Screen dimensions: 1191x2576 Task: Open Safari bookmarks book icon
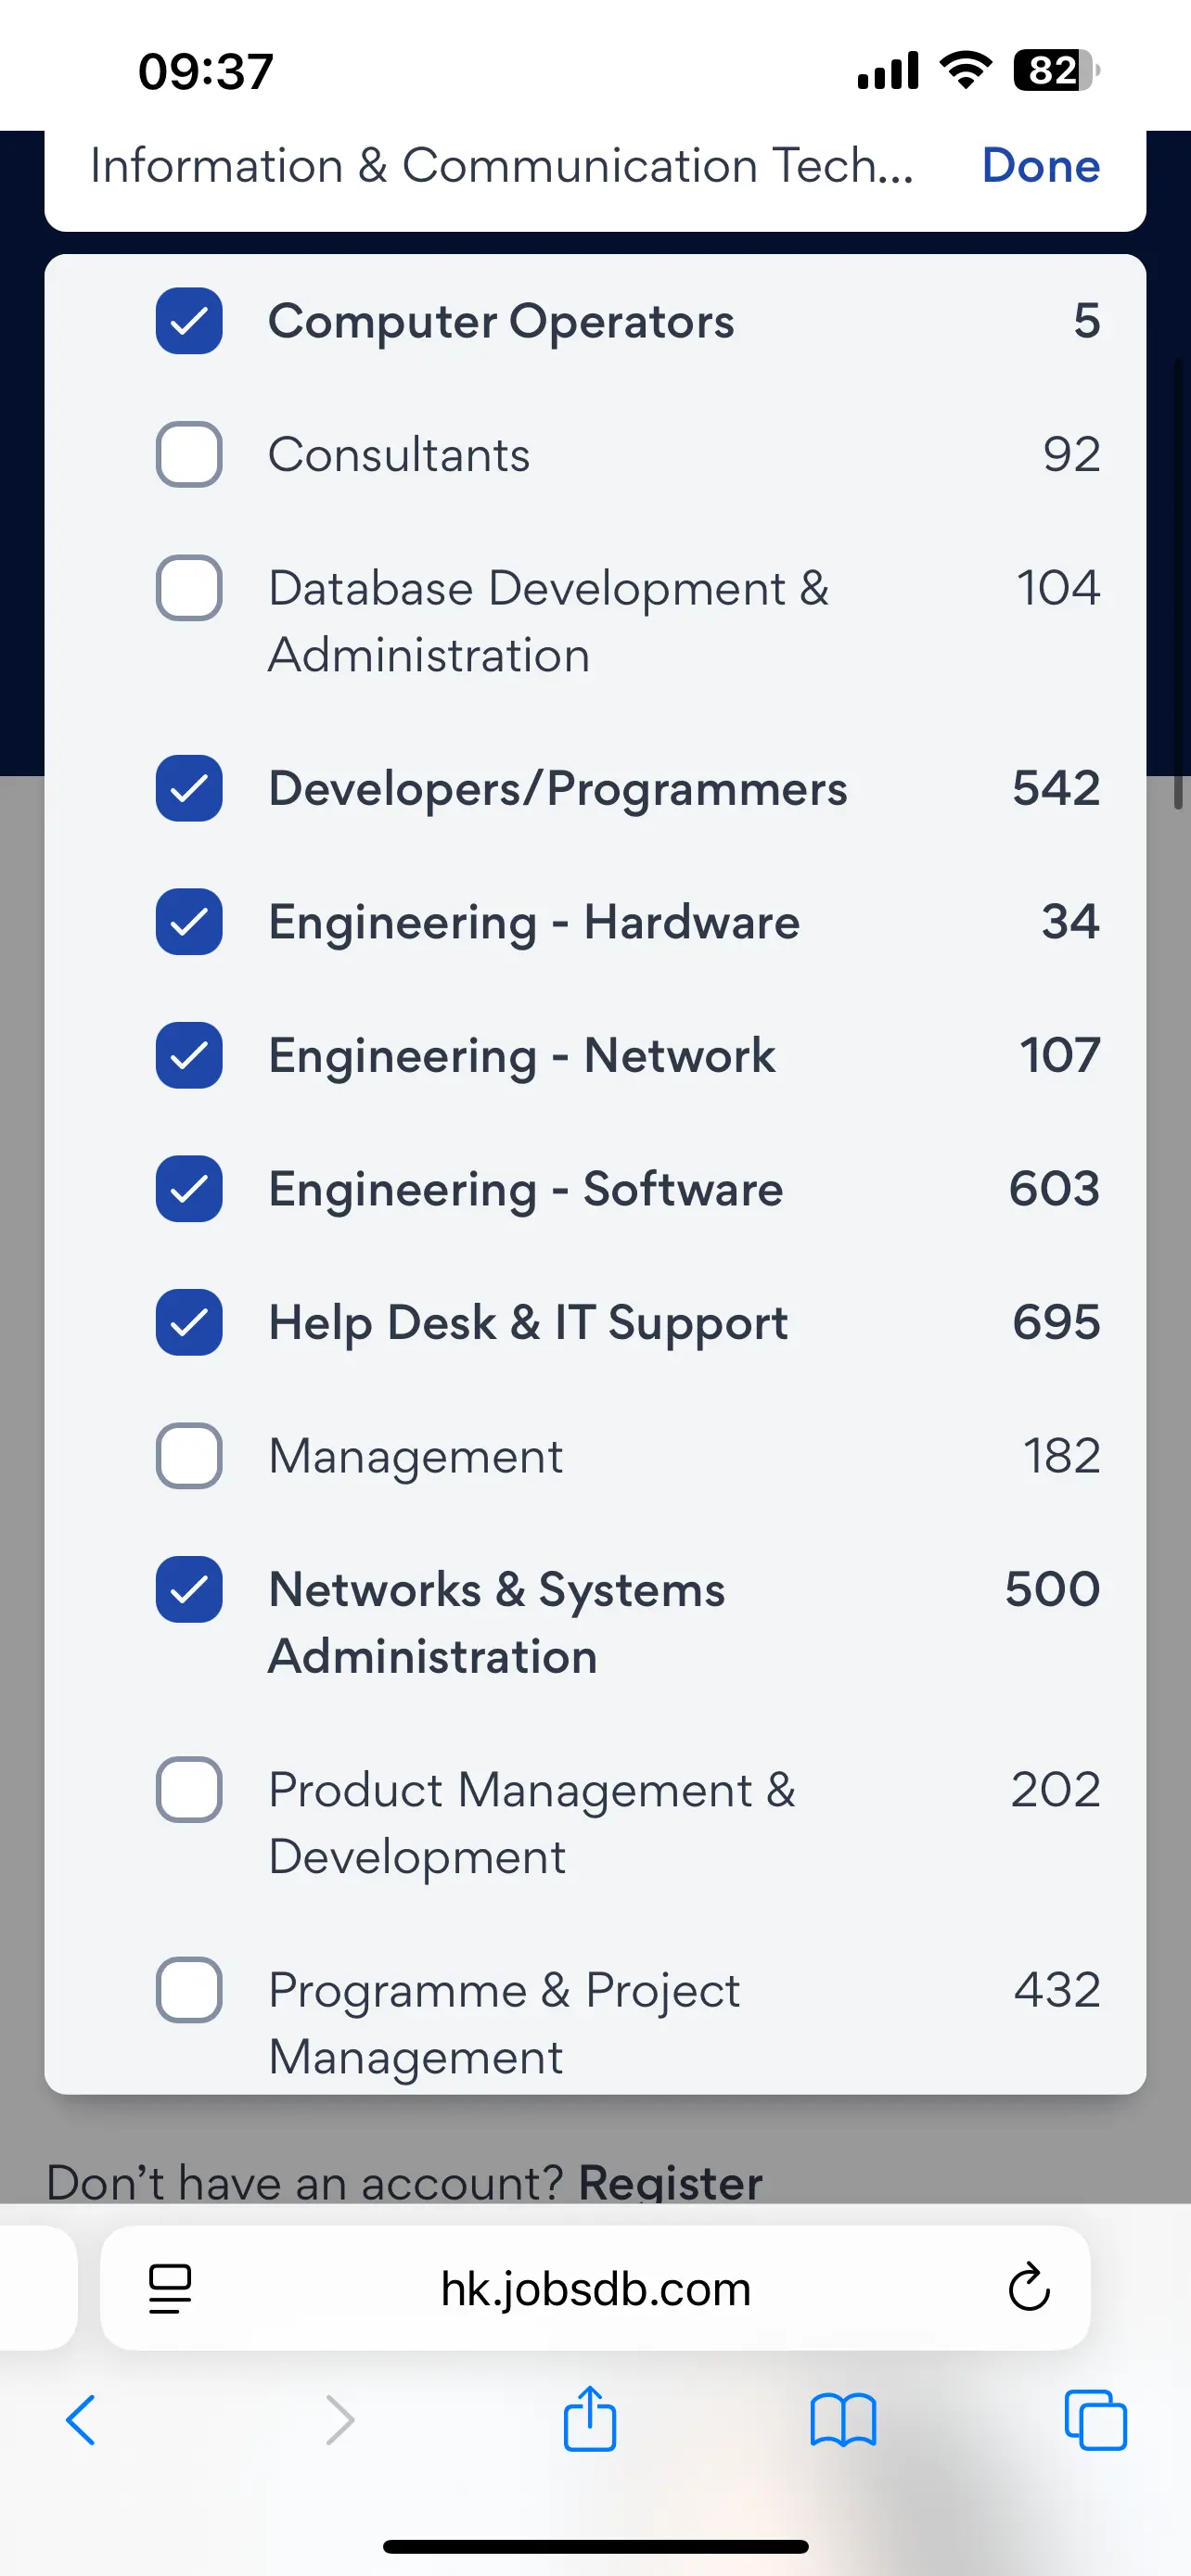tap(843, 2421)
